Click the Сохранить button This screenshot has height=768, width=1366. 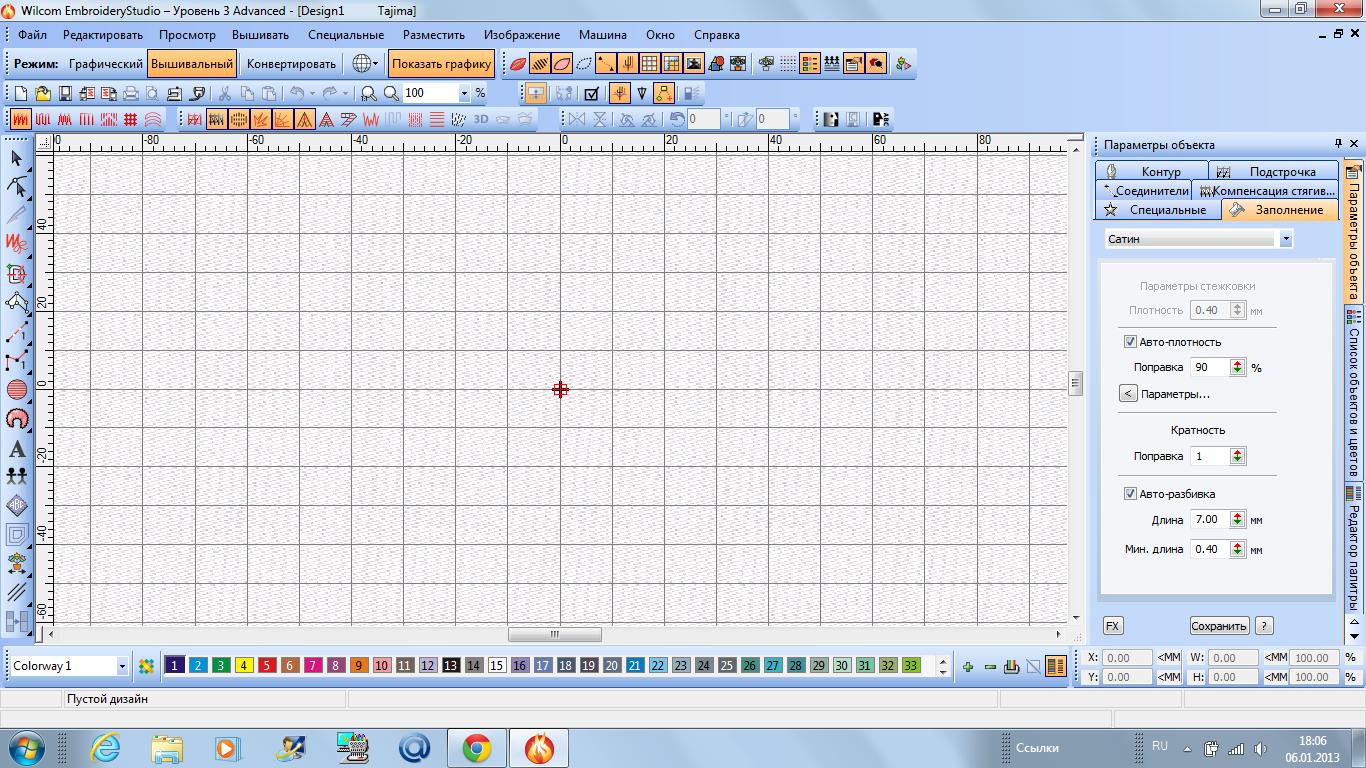[1218, 626]
